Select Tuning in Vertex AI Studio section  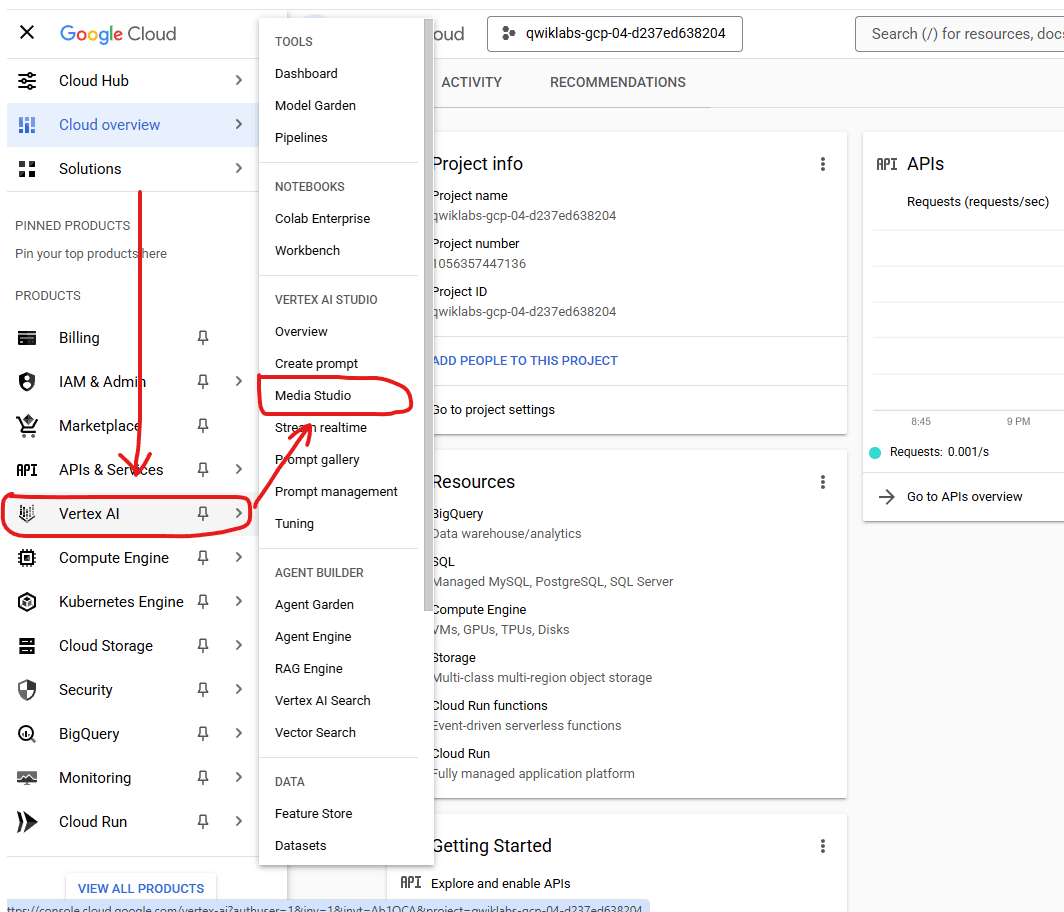pos(294,524)
